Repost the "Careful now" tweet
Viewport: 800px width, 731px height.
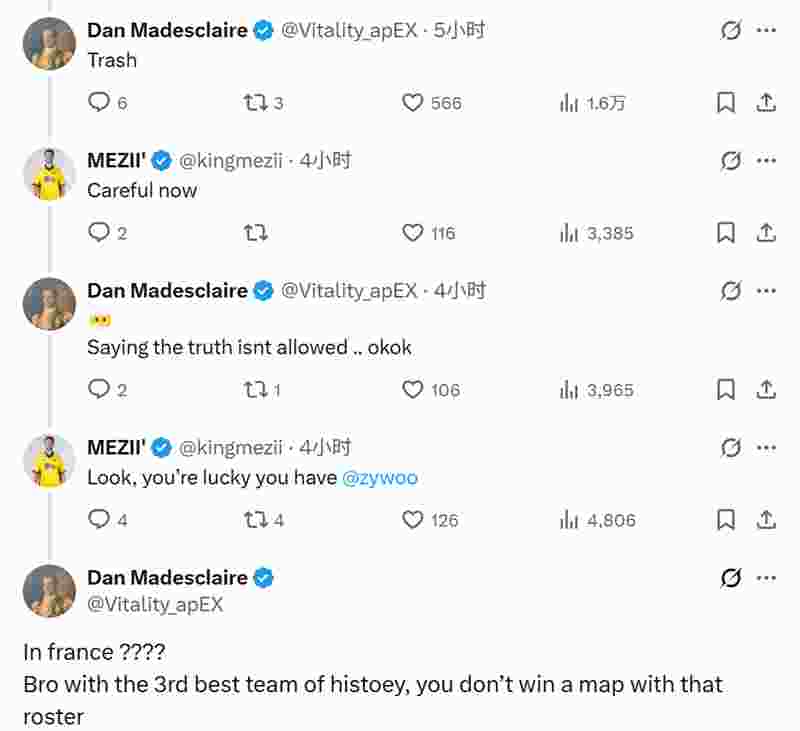(x=256, y=233)
